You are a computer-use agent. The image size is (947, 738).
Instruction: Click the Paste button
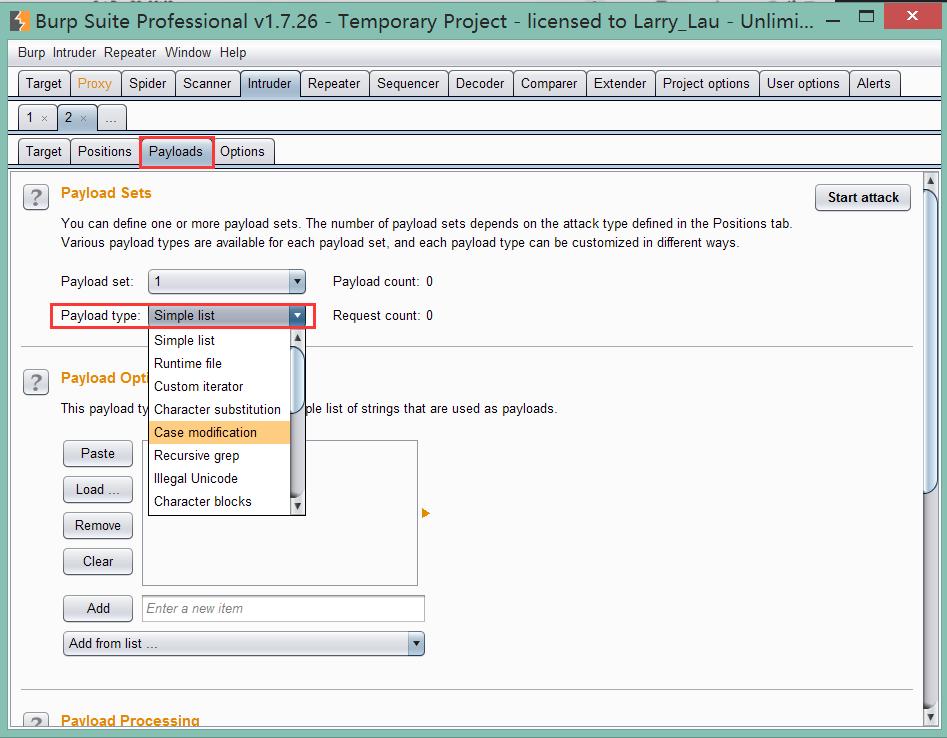[x=98, y=454]
